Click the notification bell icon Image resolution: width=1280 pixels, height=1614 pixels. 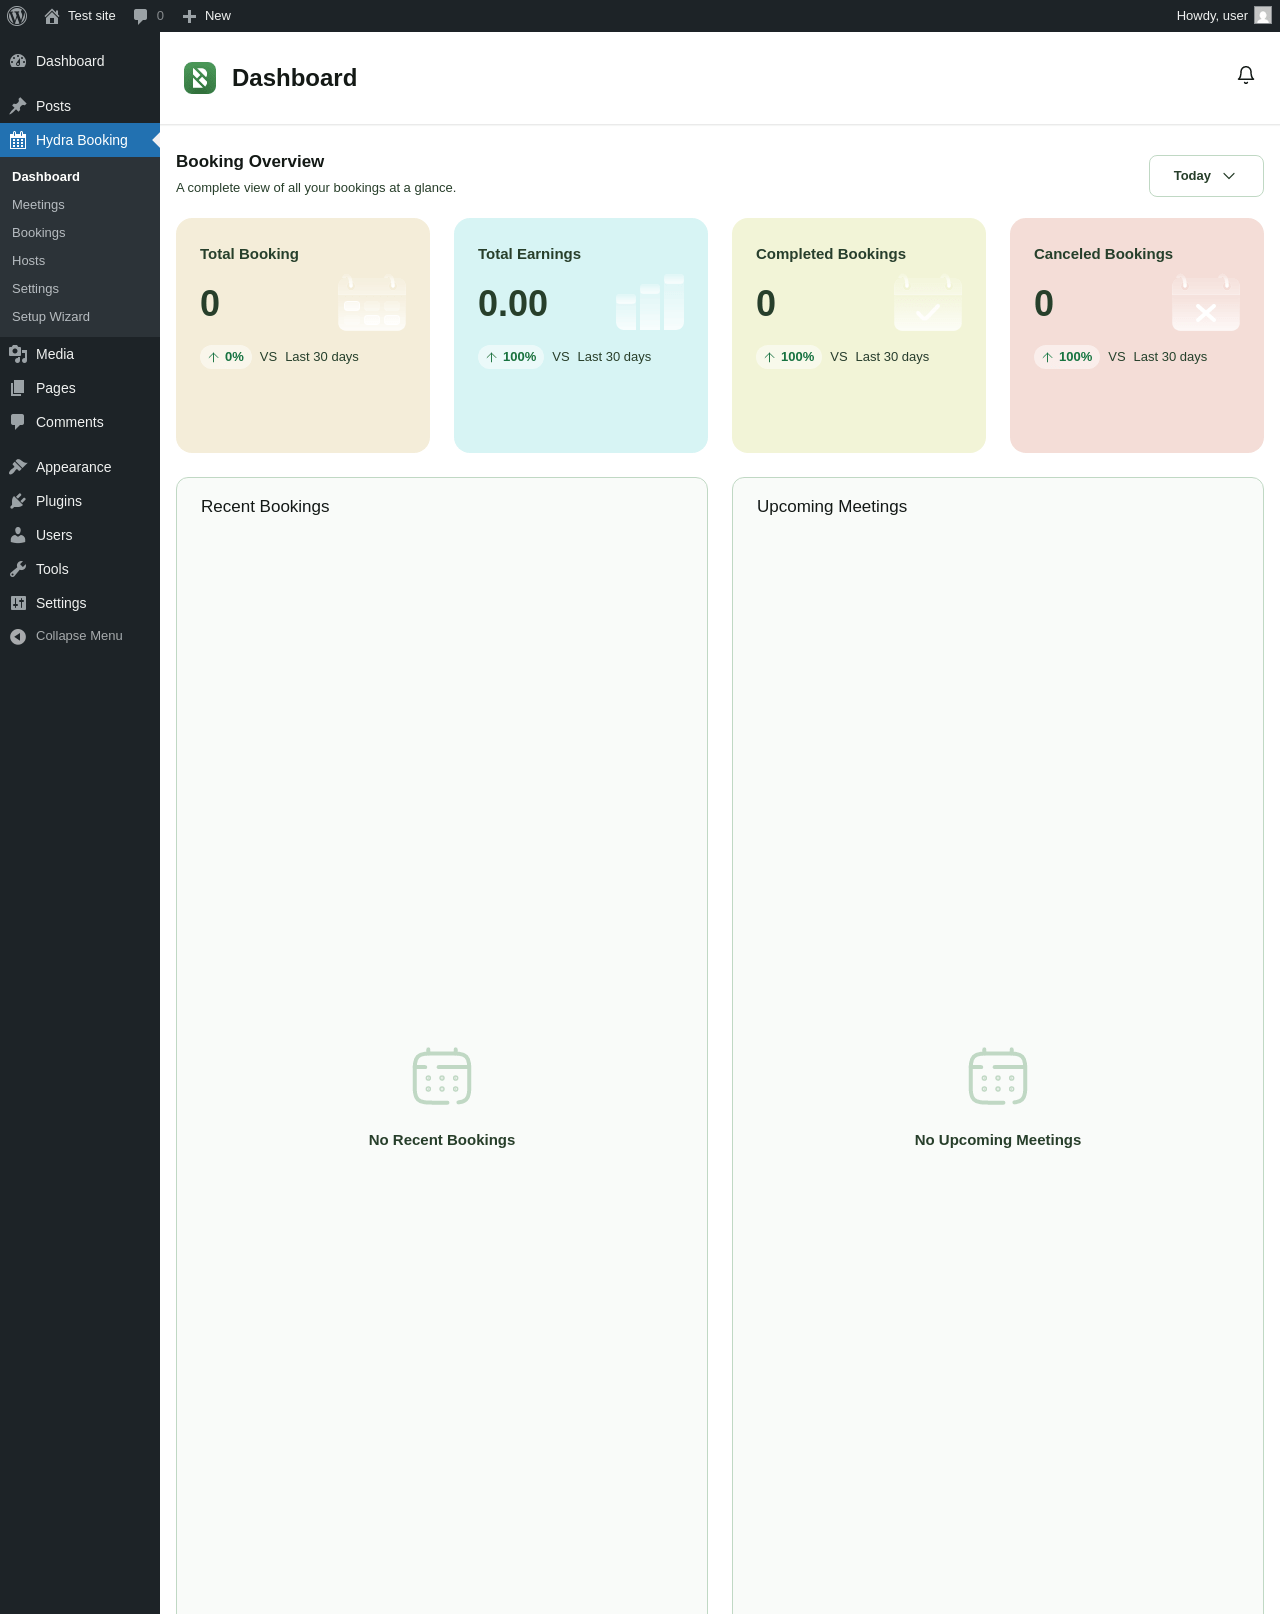point(1245,75)
